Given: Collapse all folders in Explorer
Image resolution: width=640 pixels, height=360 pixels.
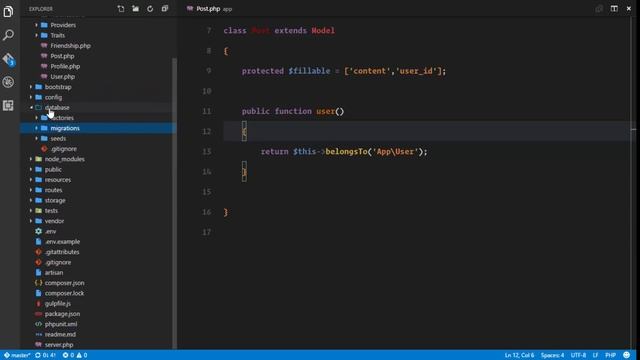Looking at the screenshot, I should 165,9.
